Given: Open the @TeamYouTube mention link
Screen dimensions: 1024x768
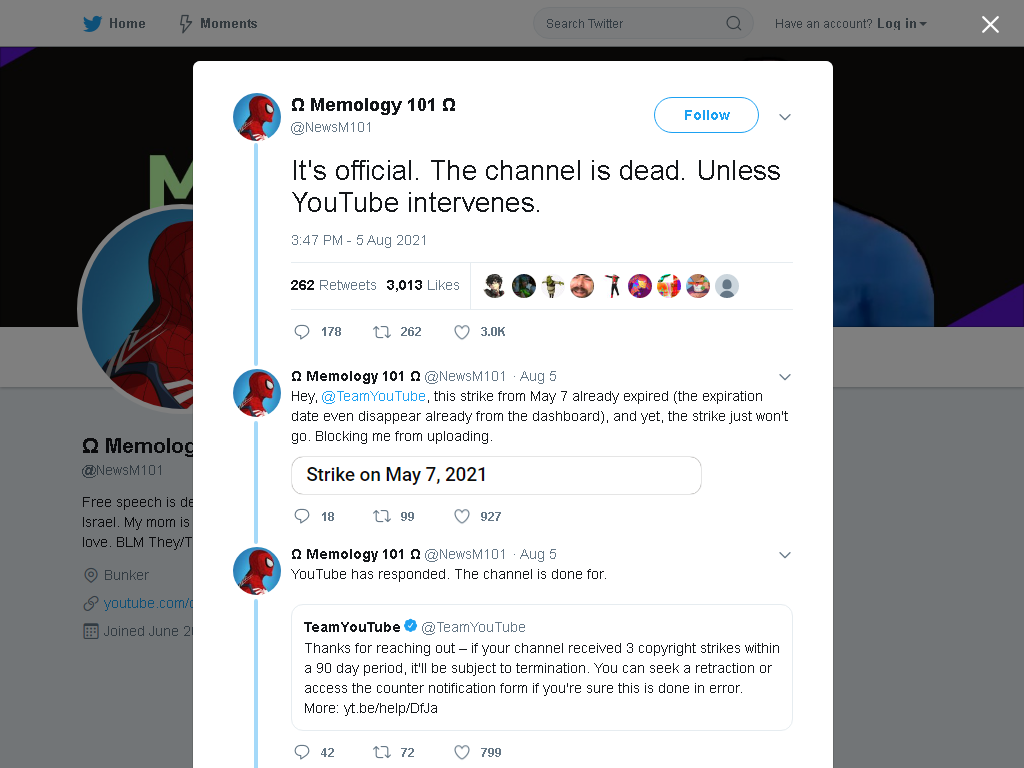Looking at the screenshot, I should pyautogui.click(x=374, y=396).
